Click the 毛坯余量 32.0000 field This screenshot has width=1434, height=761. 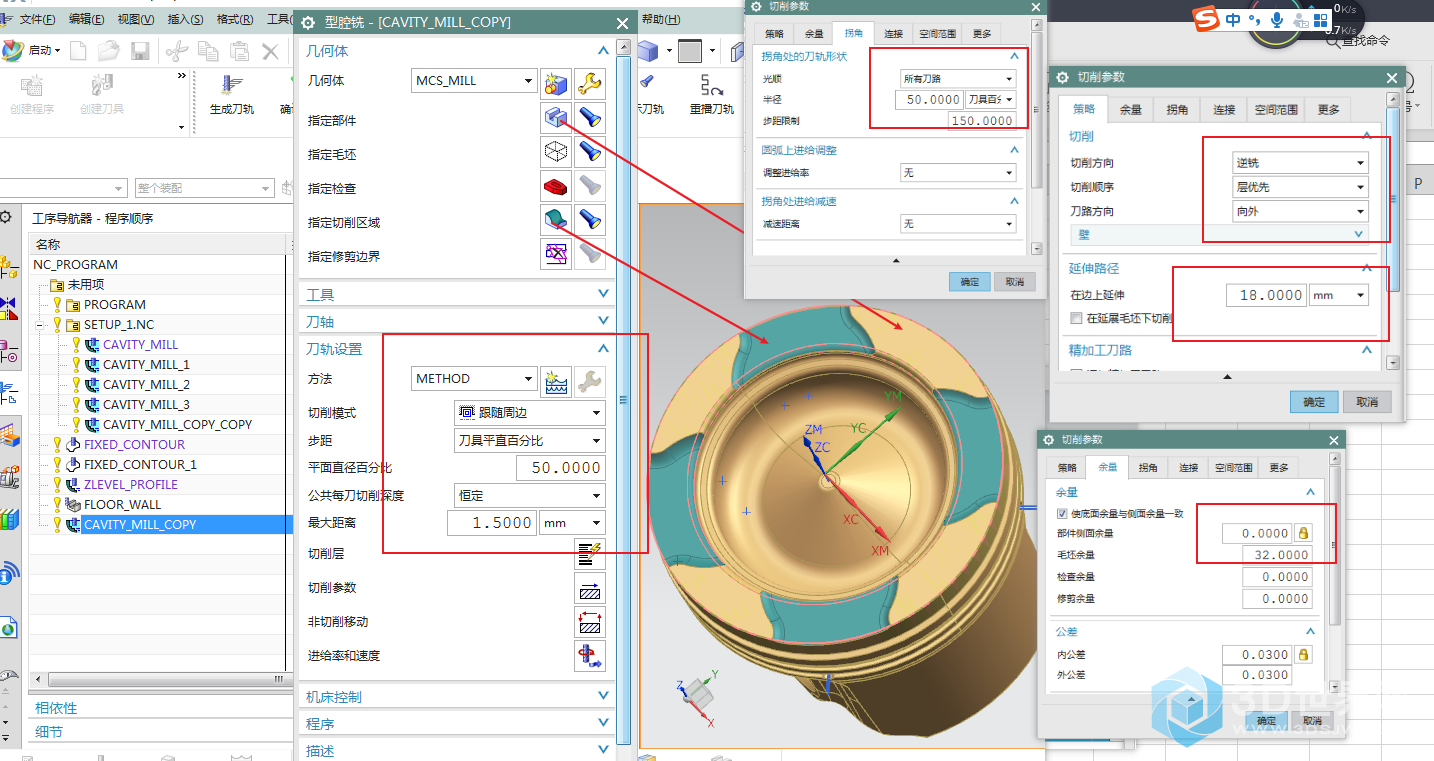click(1277, 555)
